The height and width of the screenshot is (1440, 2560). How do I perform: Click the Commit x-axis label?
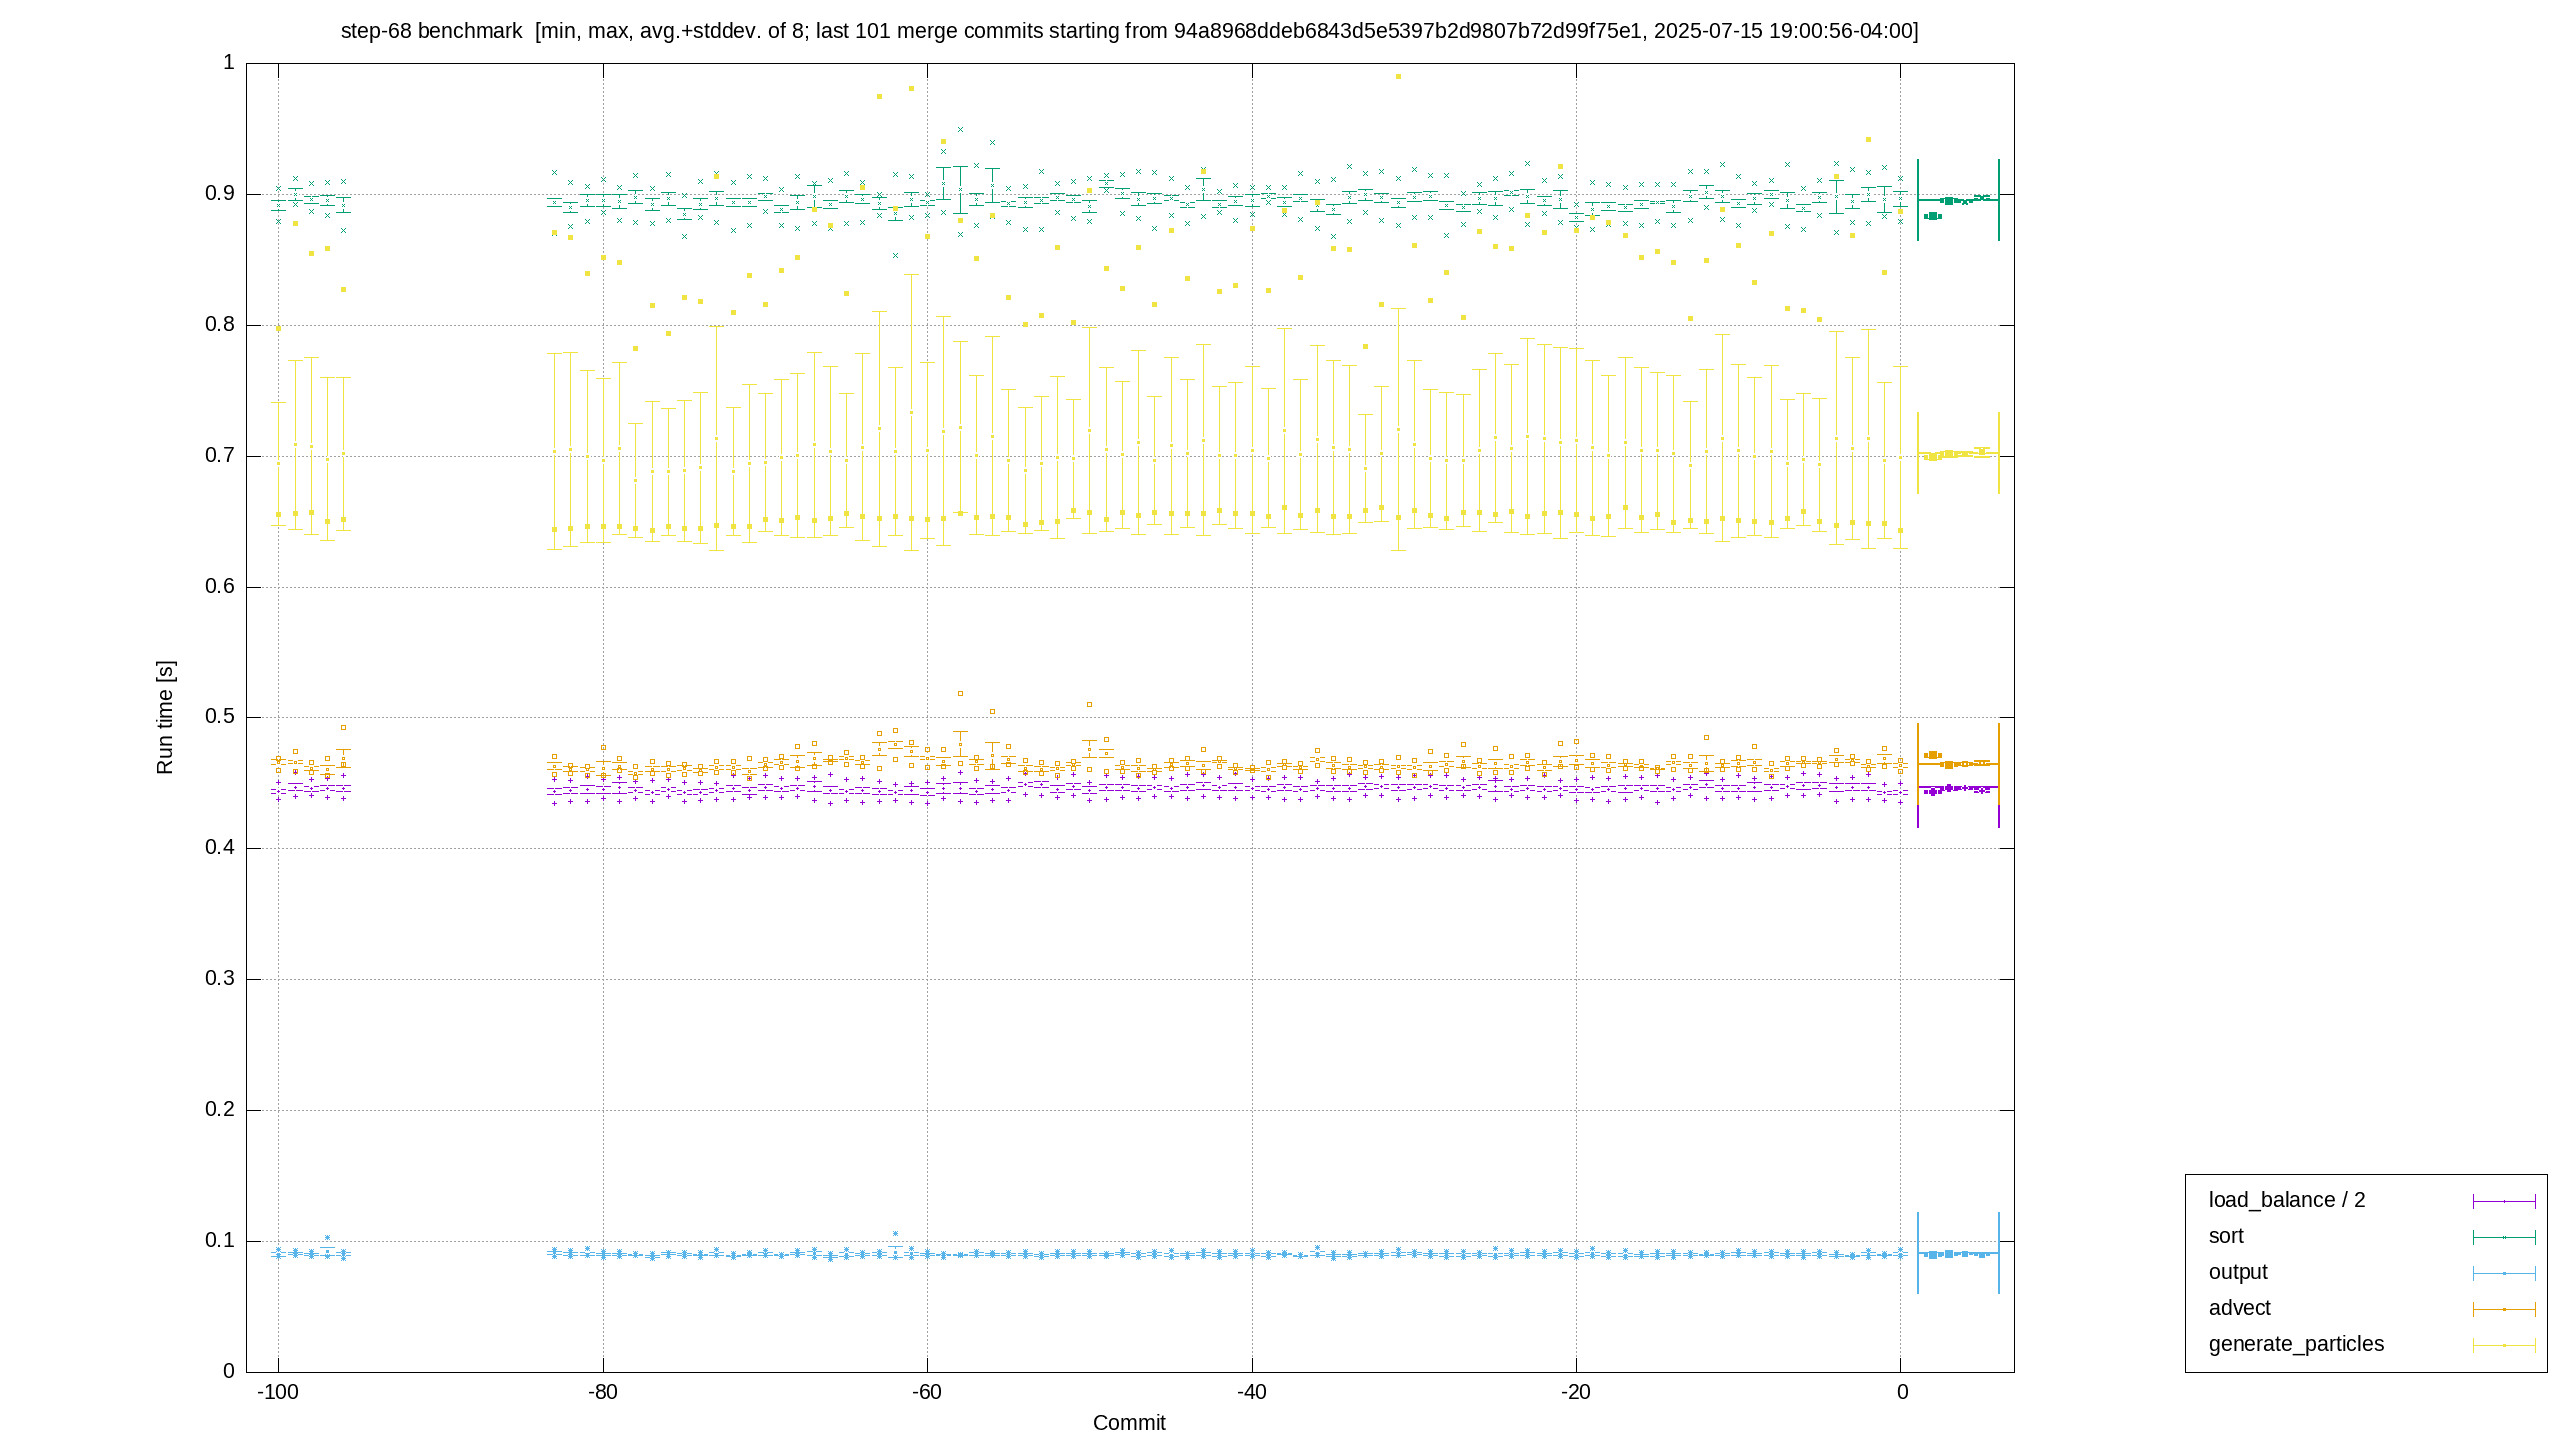[1129, 1423]
